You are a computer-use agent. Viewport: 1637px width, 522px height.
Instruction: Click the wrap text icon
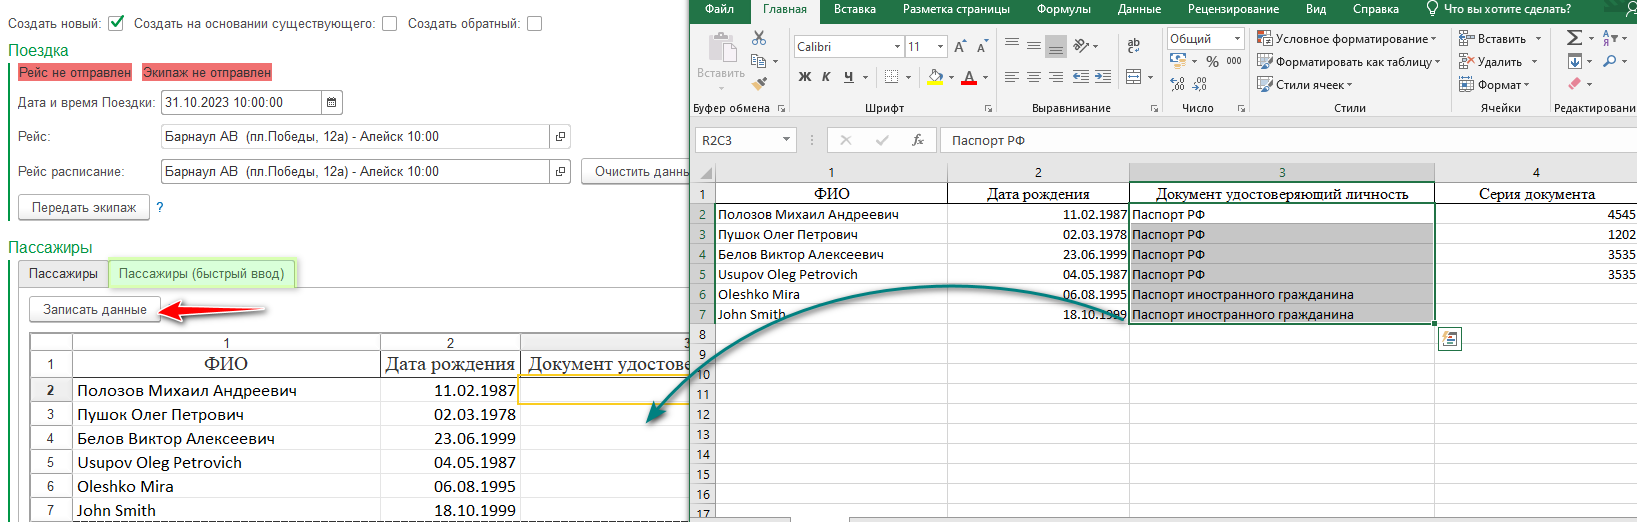[x=1133, y=46]
